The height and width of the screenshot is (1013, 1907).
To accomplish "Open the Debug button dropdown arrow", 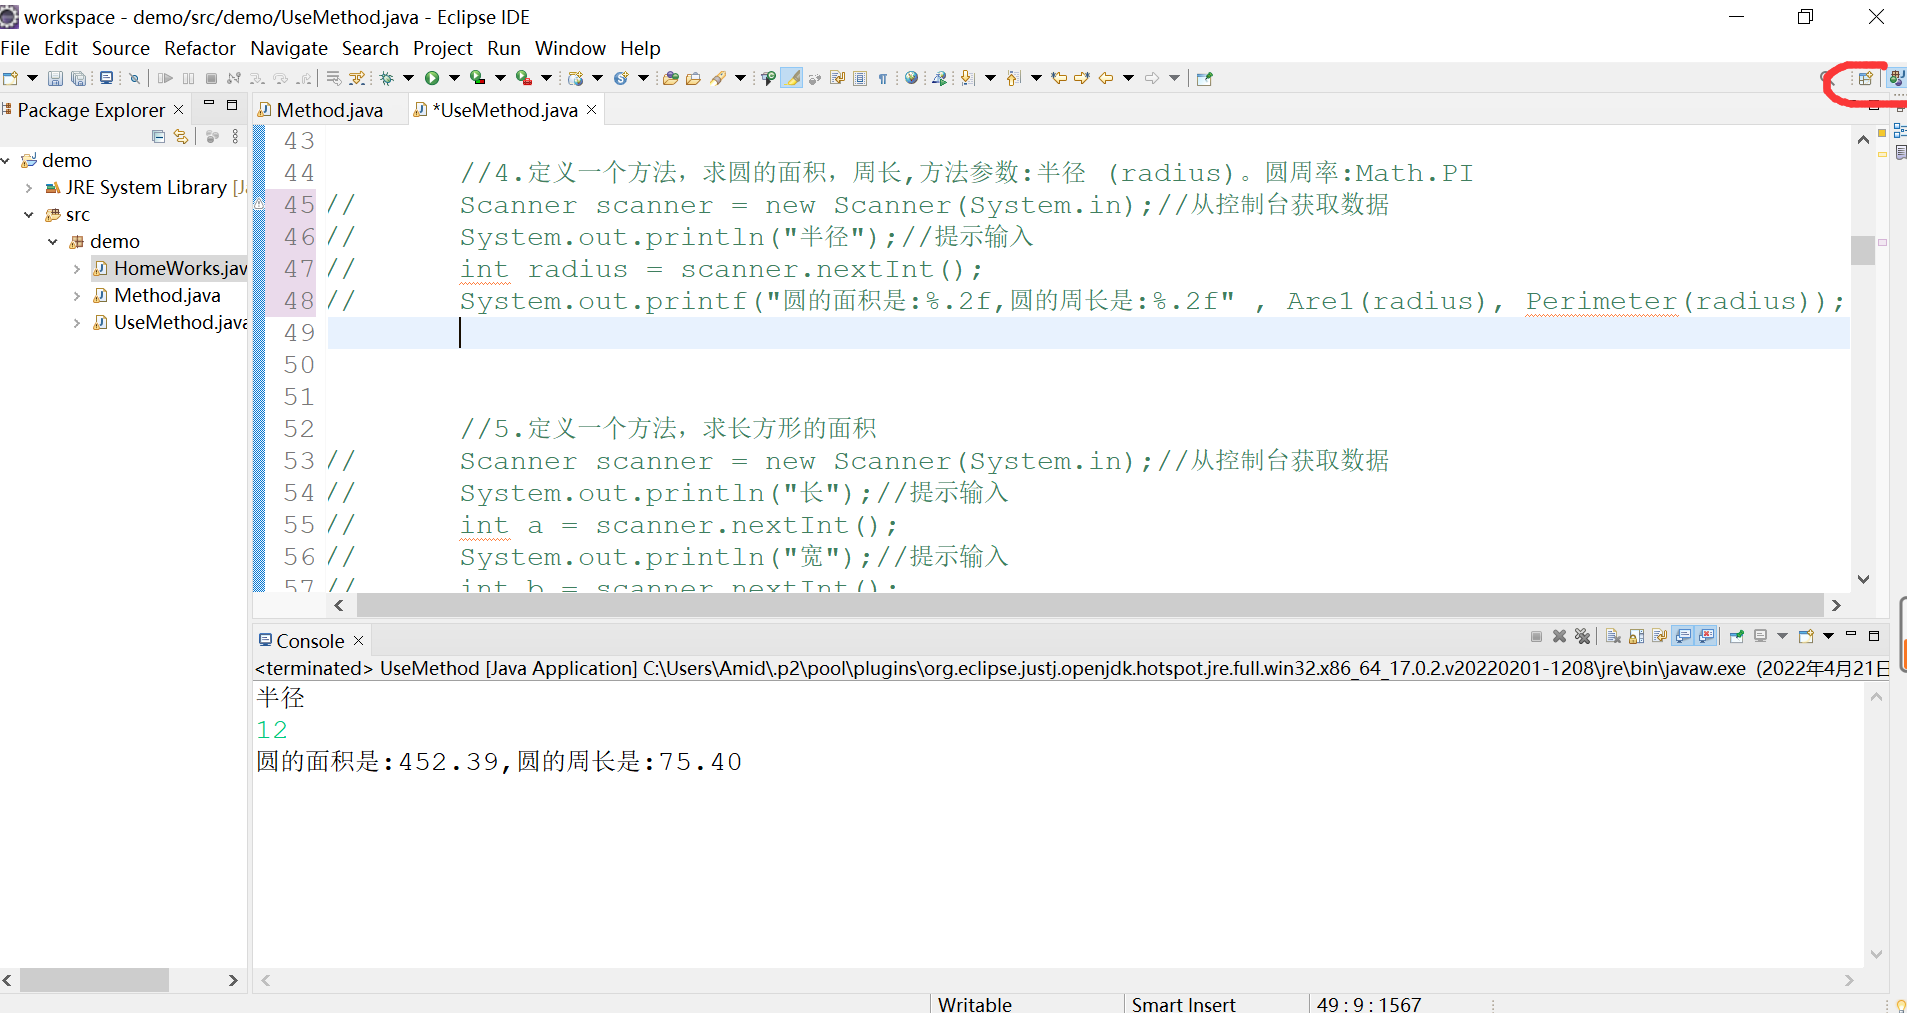I will tap(408, 78).
